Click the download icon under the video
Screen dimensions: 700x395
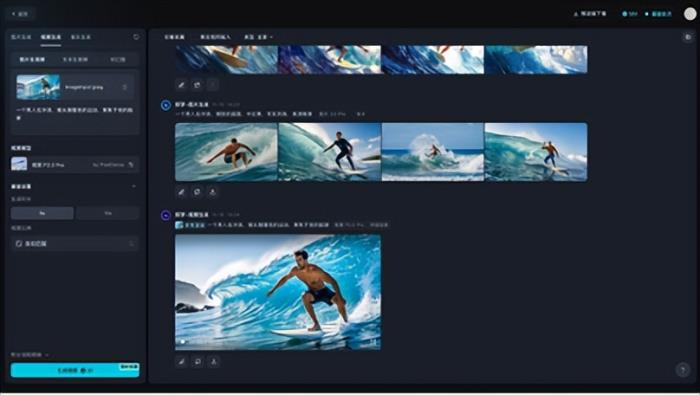point(213,362)
